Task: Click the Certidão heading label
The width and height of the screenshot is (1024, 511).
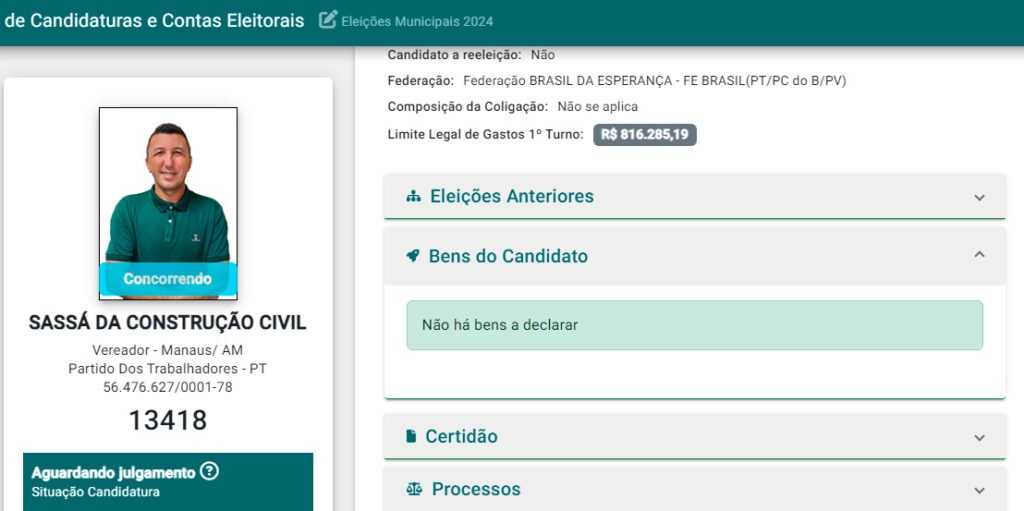Action: (461, 437)
